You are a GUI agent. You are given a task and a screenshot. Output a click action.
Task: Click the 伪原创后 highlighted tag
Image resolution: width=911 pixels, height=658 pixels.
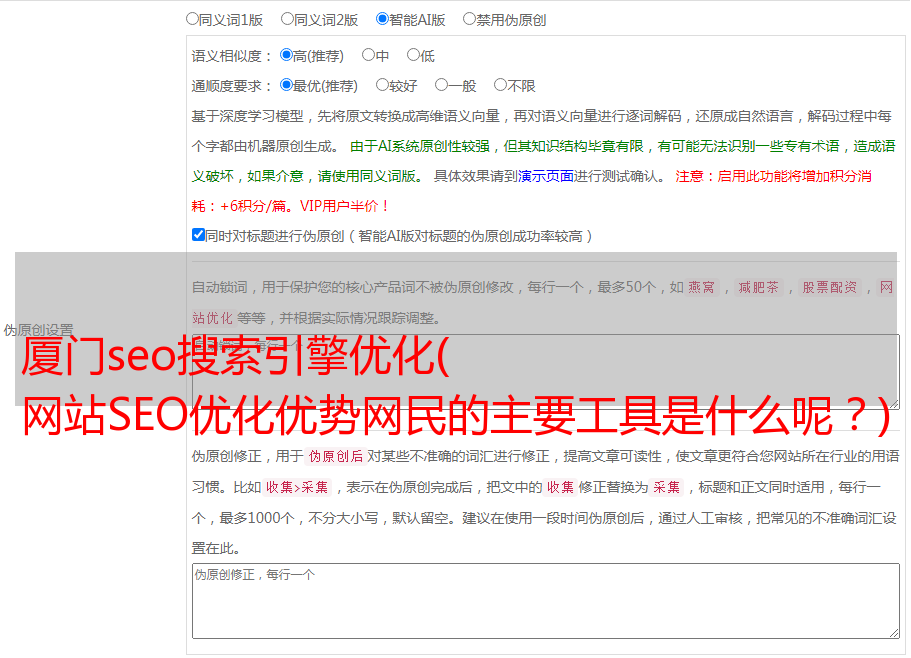[336, 456]
